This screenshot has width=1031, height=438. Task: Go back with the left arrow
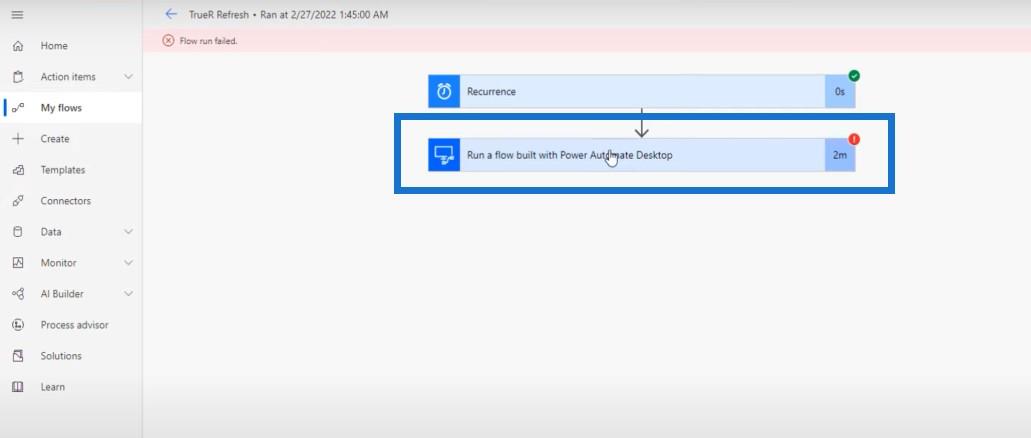click(x=171, y=14)
